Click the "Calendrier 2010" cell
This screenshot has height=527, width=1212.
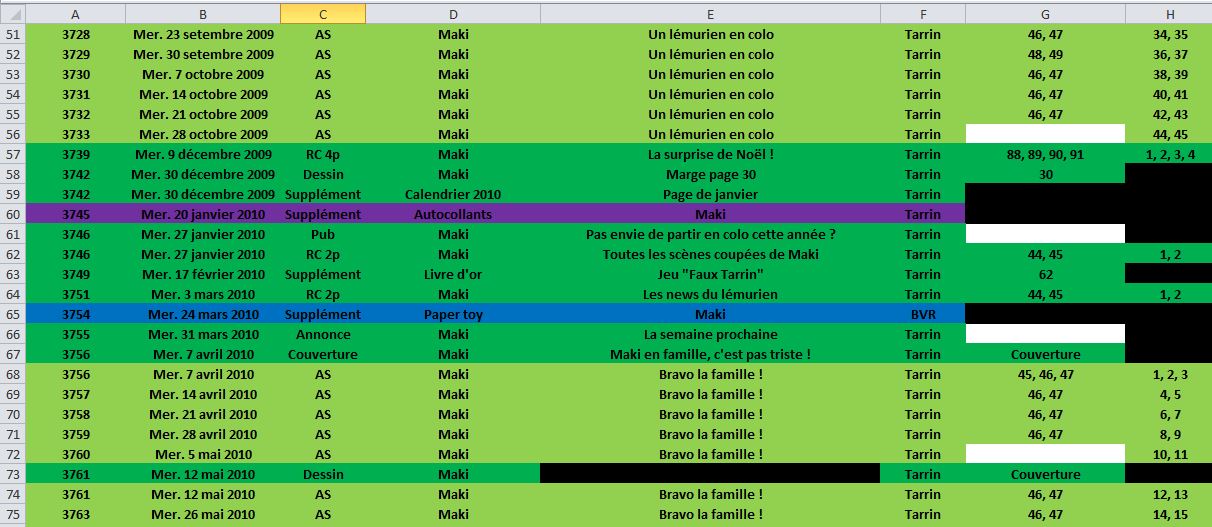(453, 194)
